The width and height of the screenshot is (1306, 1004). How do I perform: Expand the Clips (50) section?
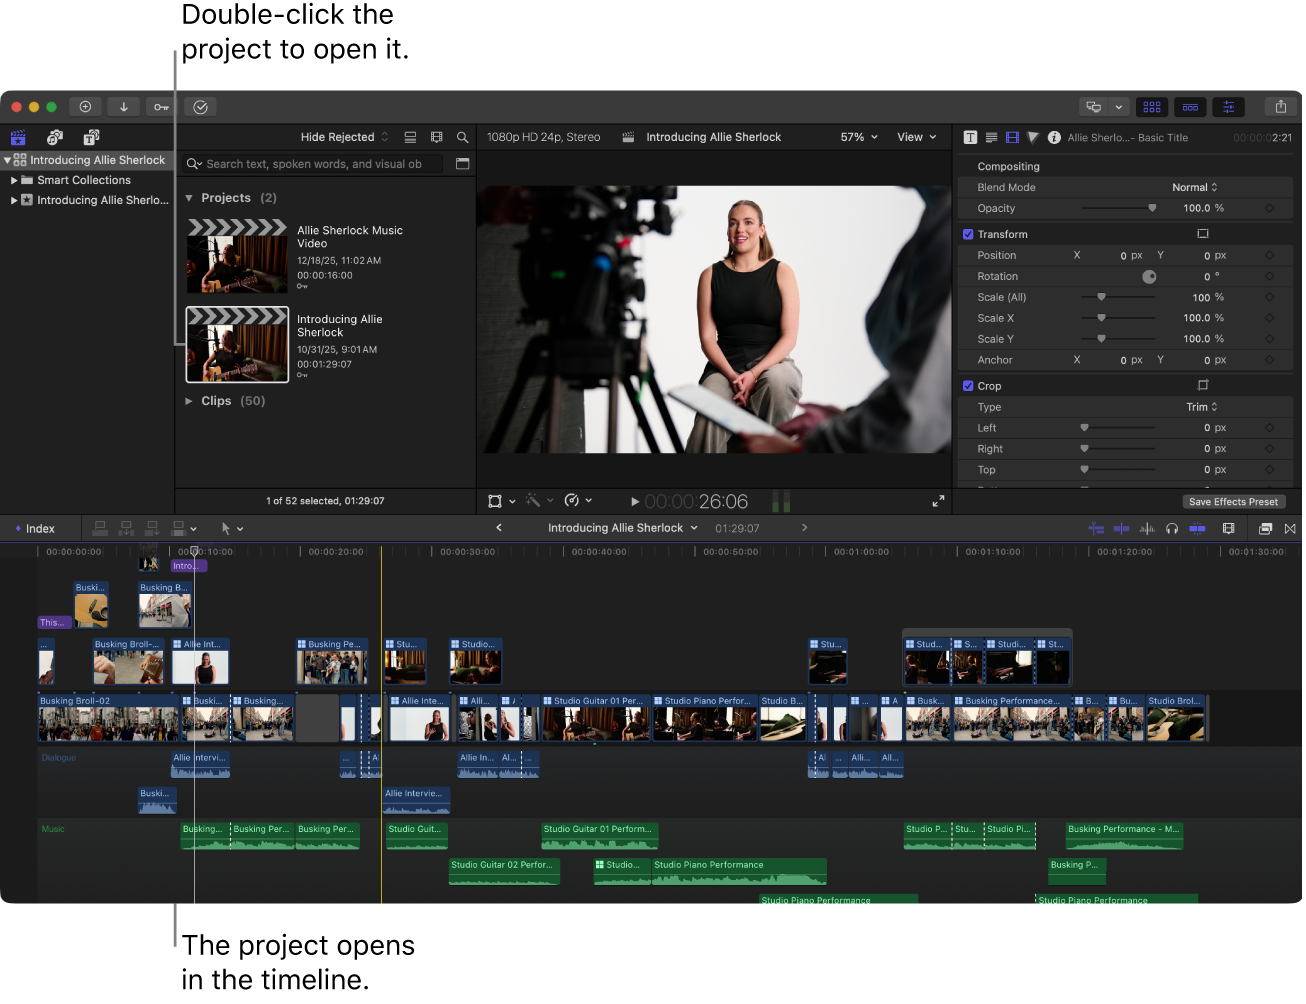189,402
